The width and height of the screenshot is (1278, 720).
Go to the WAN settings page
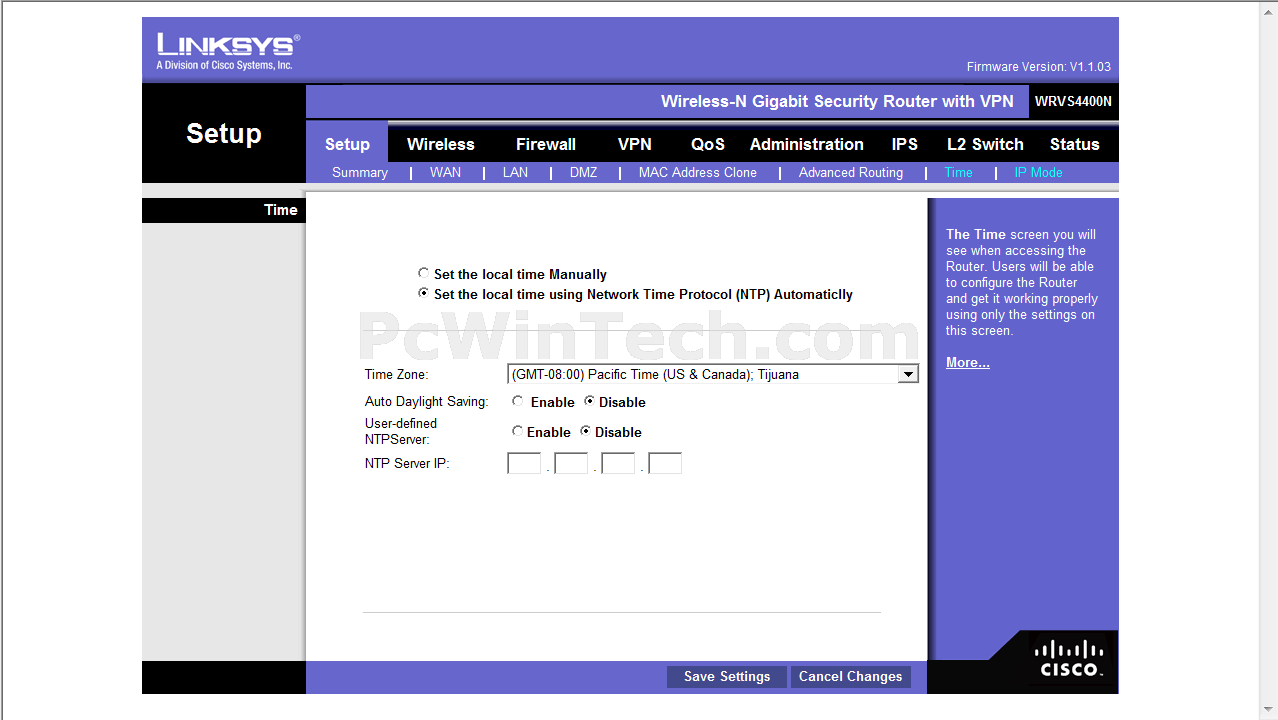pyautogui.click(x=446, y=172)
